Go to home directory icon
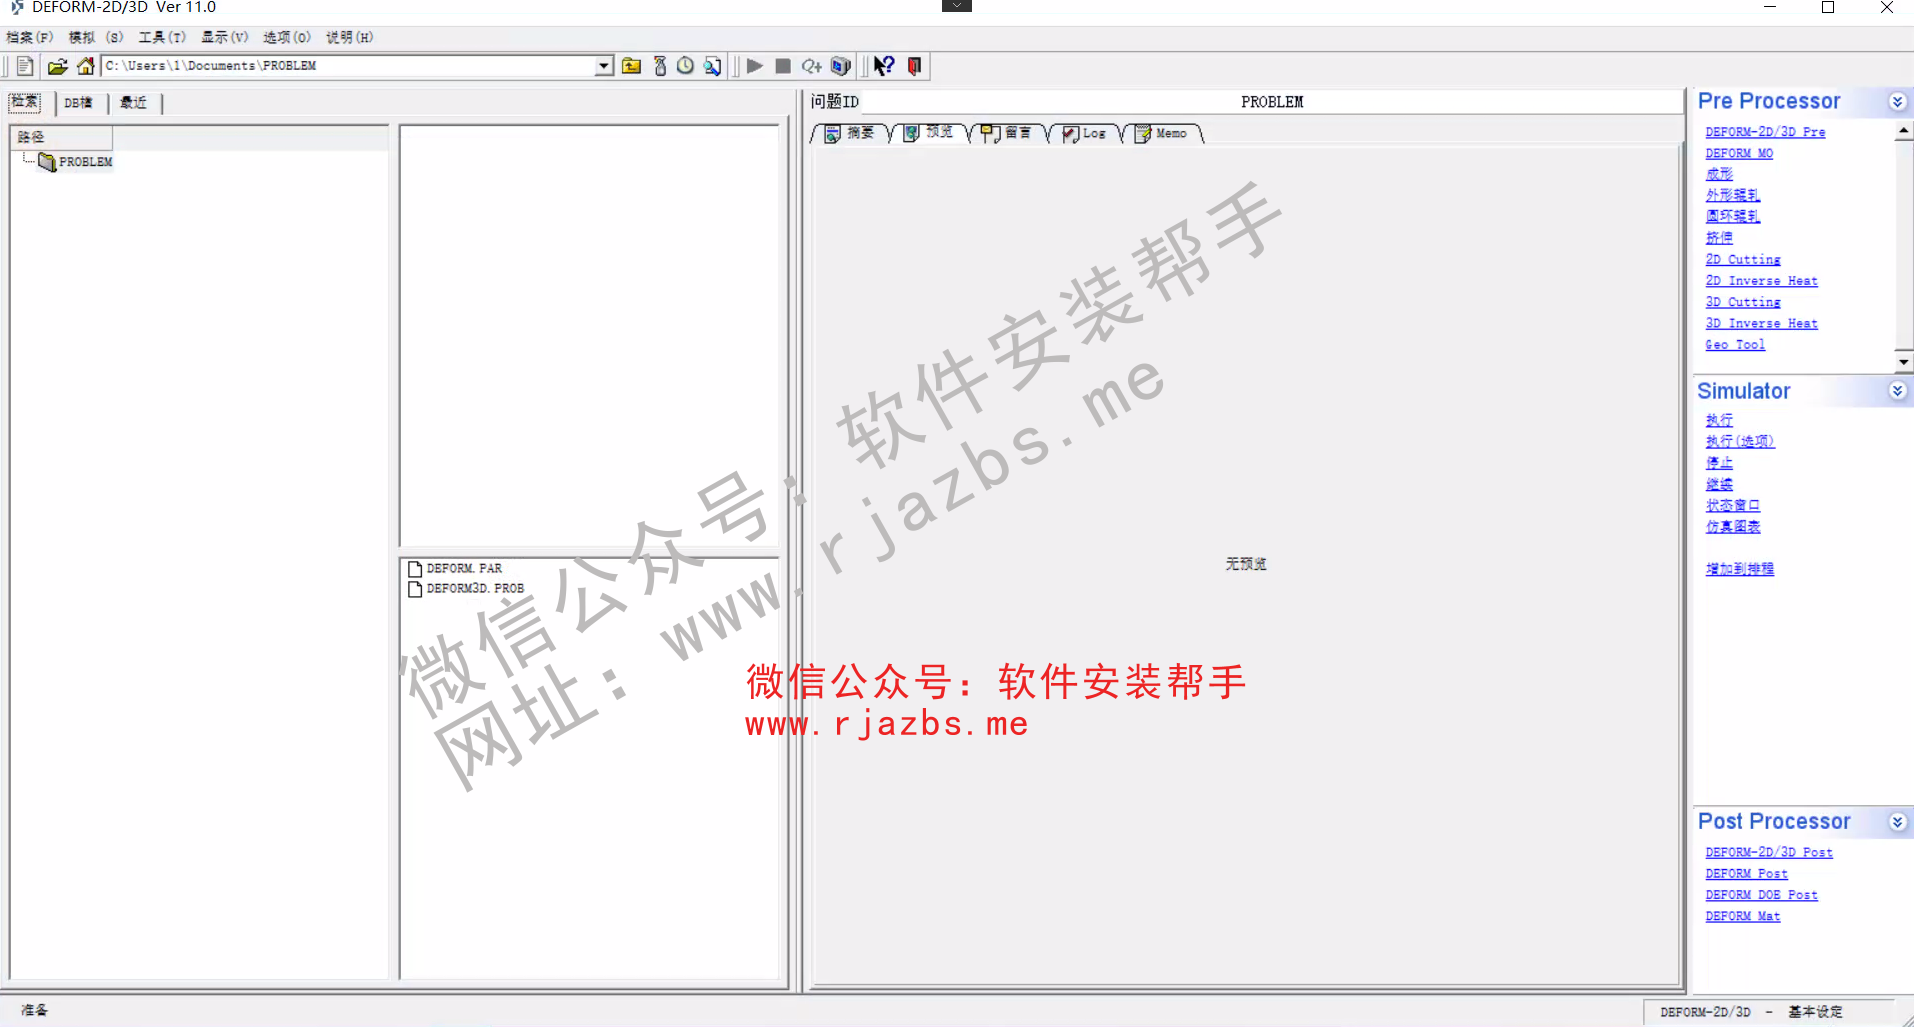Screen dimensions: 1914x1027 coord(86,66)
